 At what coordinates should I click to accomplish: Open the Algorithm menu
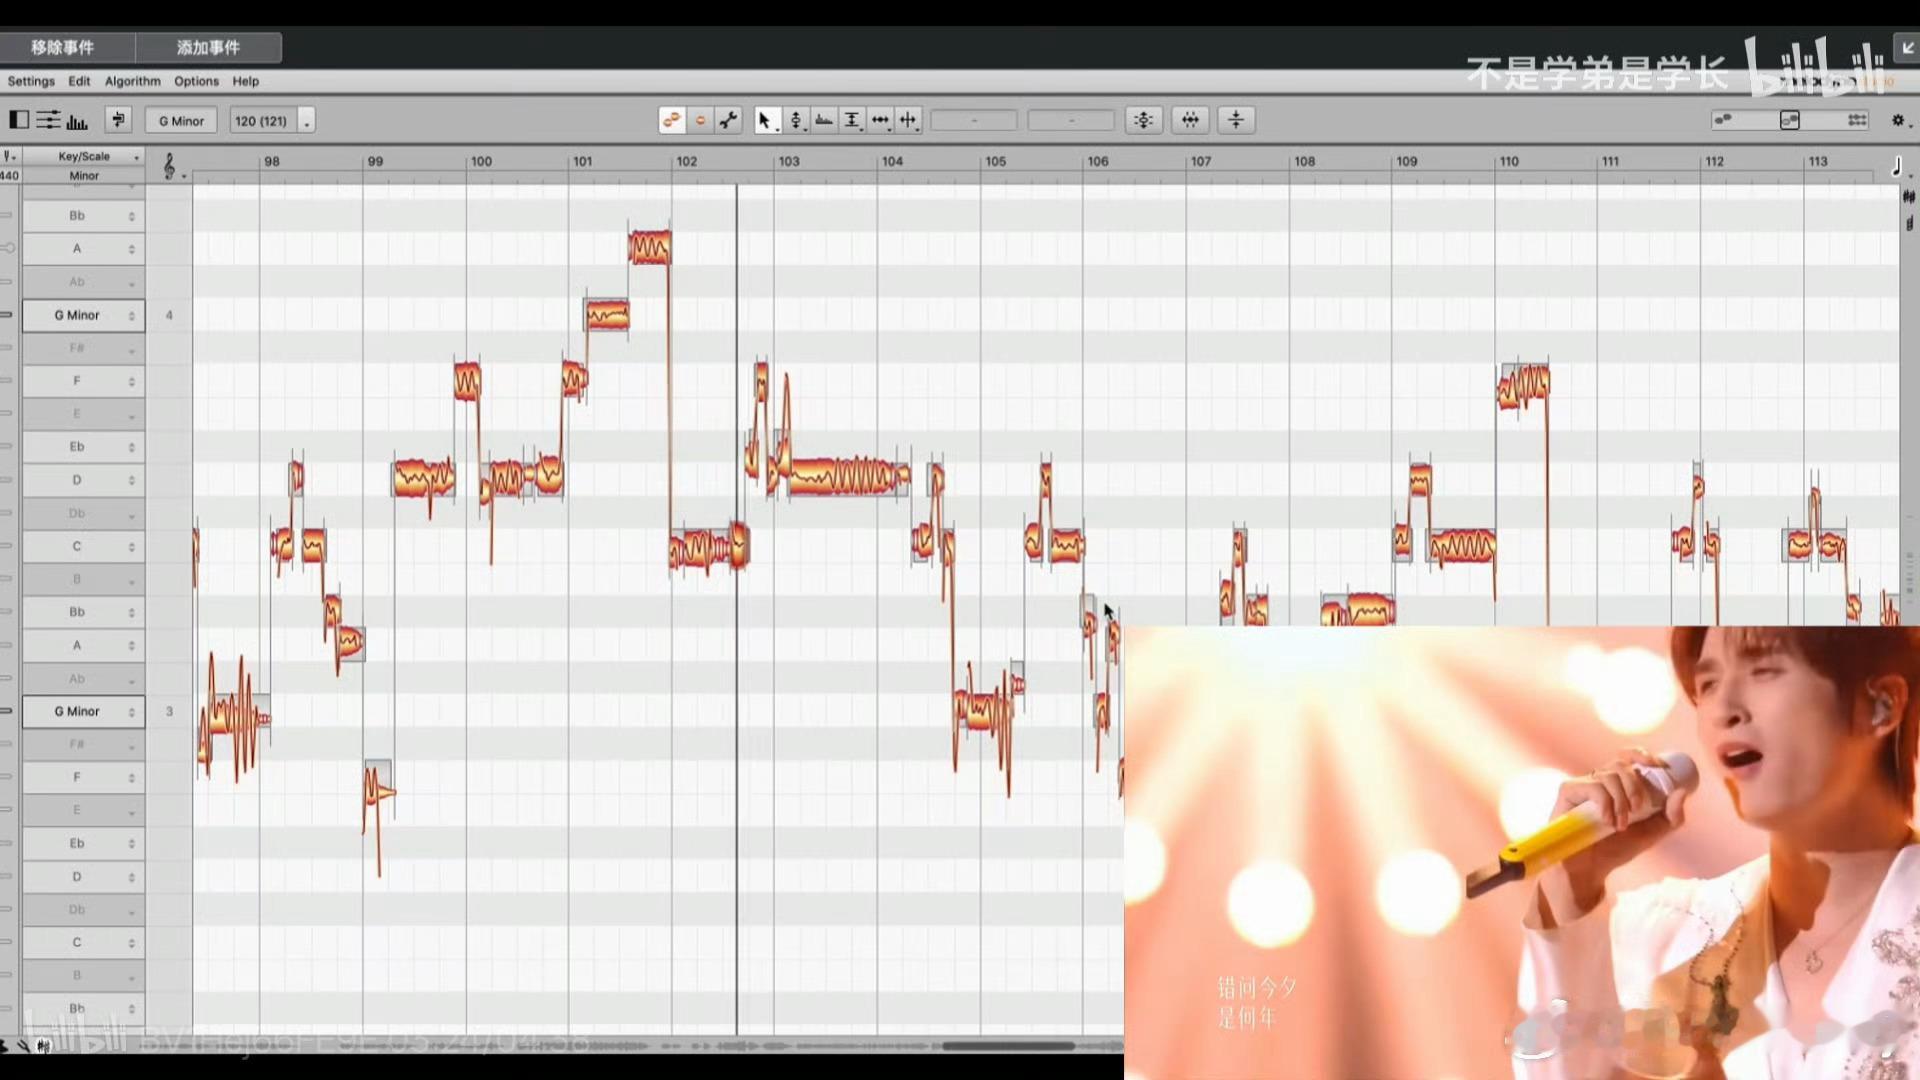pos(132,81)
